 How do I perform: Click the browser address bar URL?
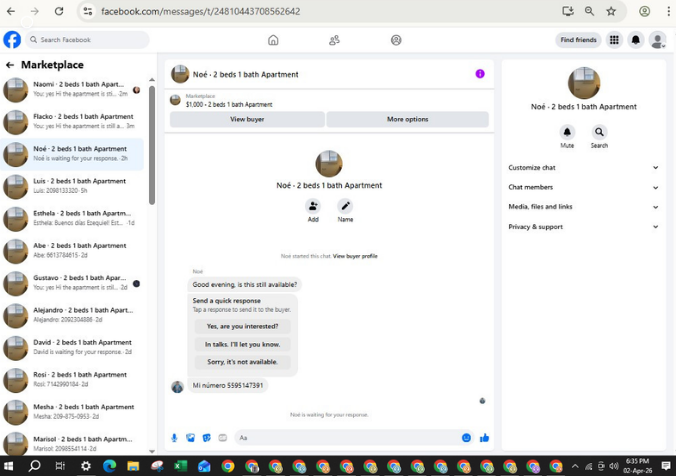(200, 12)
